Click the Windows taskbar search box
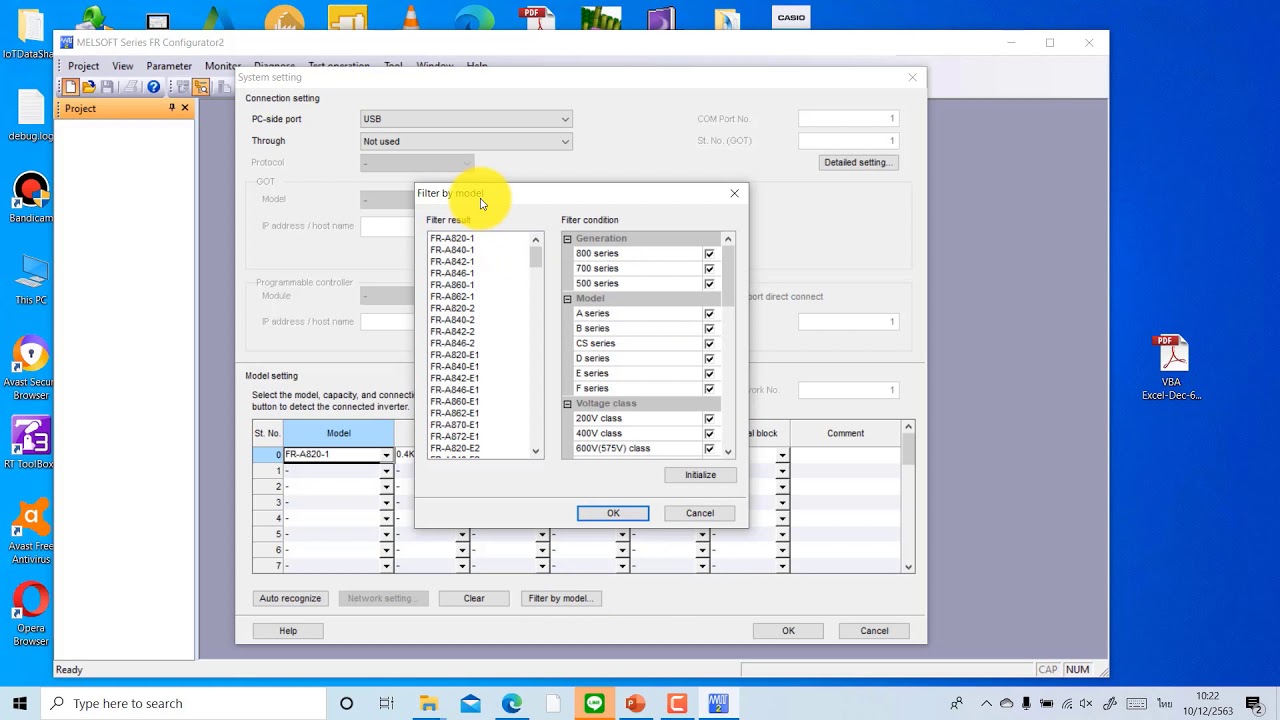This screenshot has width=1280, height=720. pos(186,704)
